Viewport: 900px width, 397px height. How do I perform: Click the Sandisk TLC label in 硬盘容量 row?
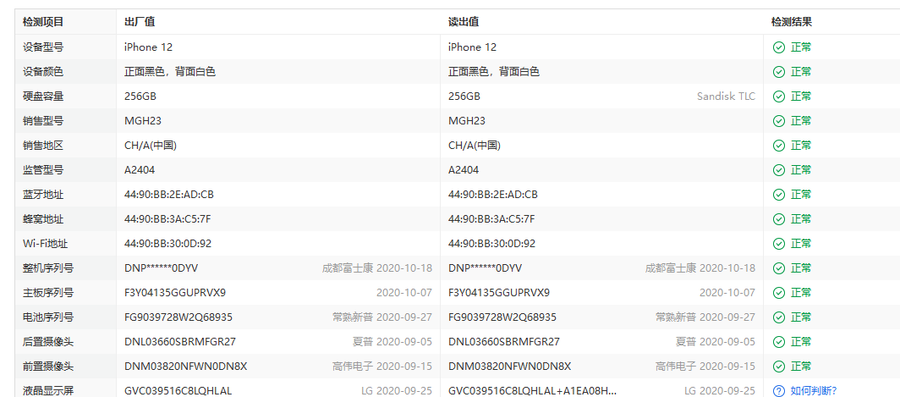(726, 96)
